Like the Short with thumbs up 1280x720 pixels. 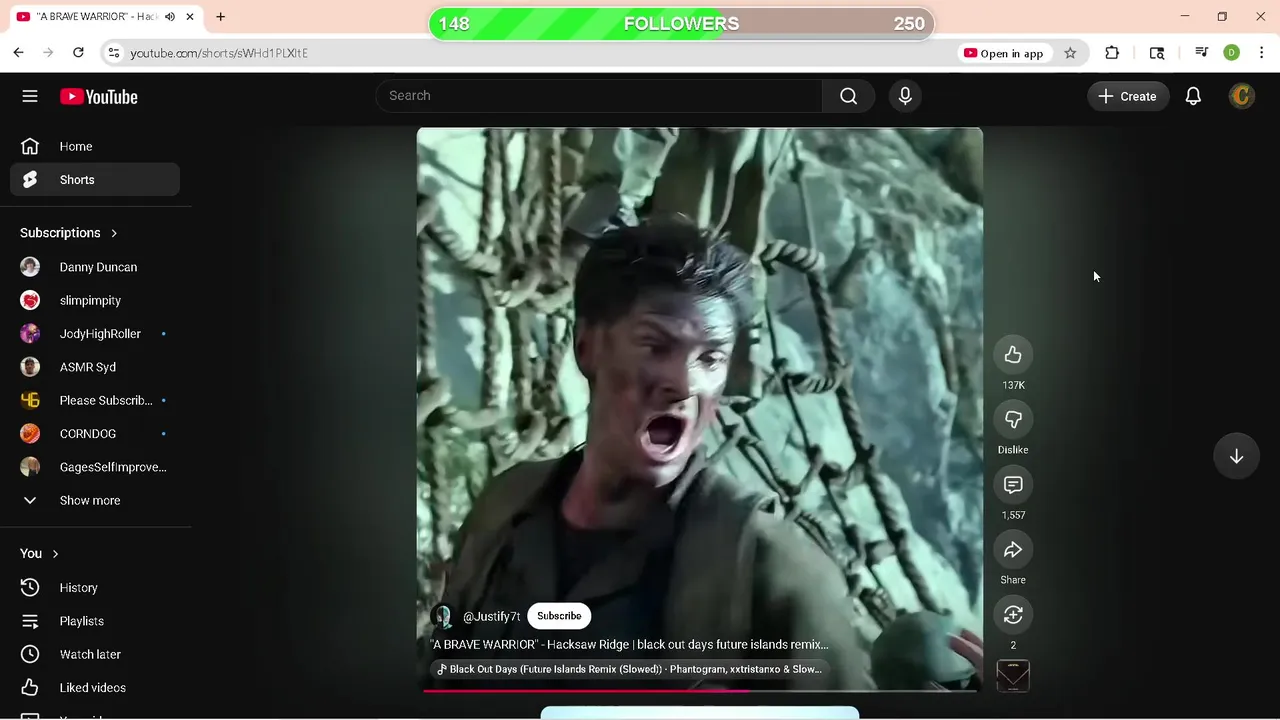click(x=1013, y=355)
